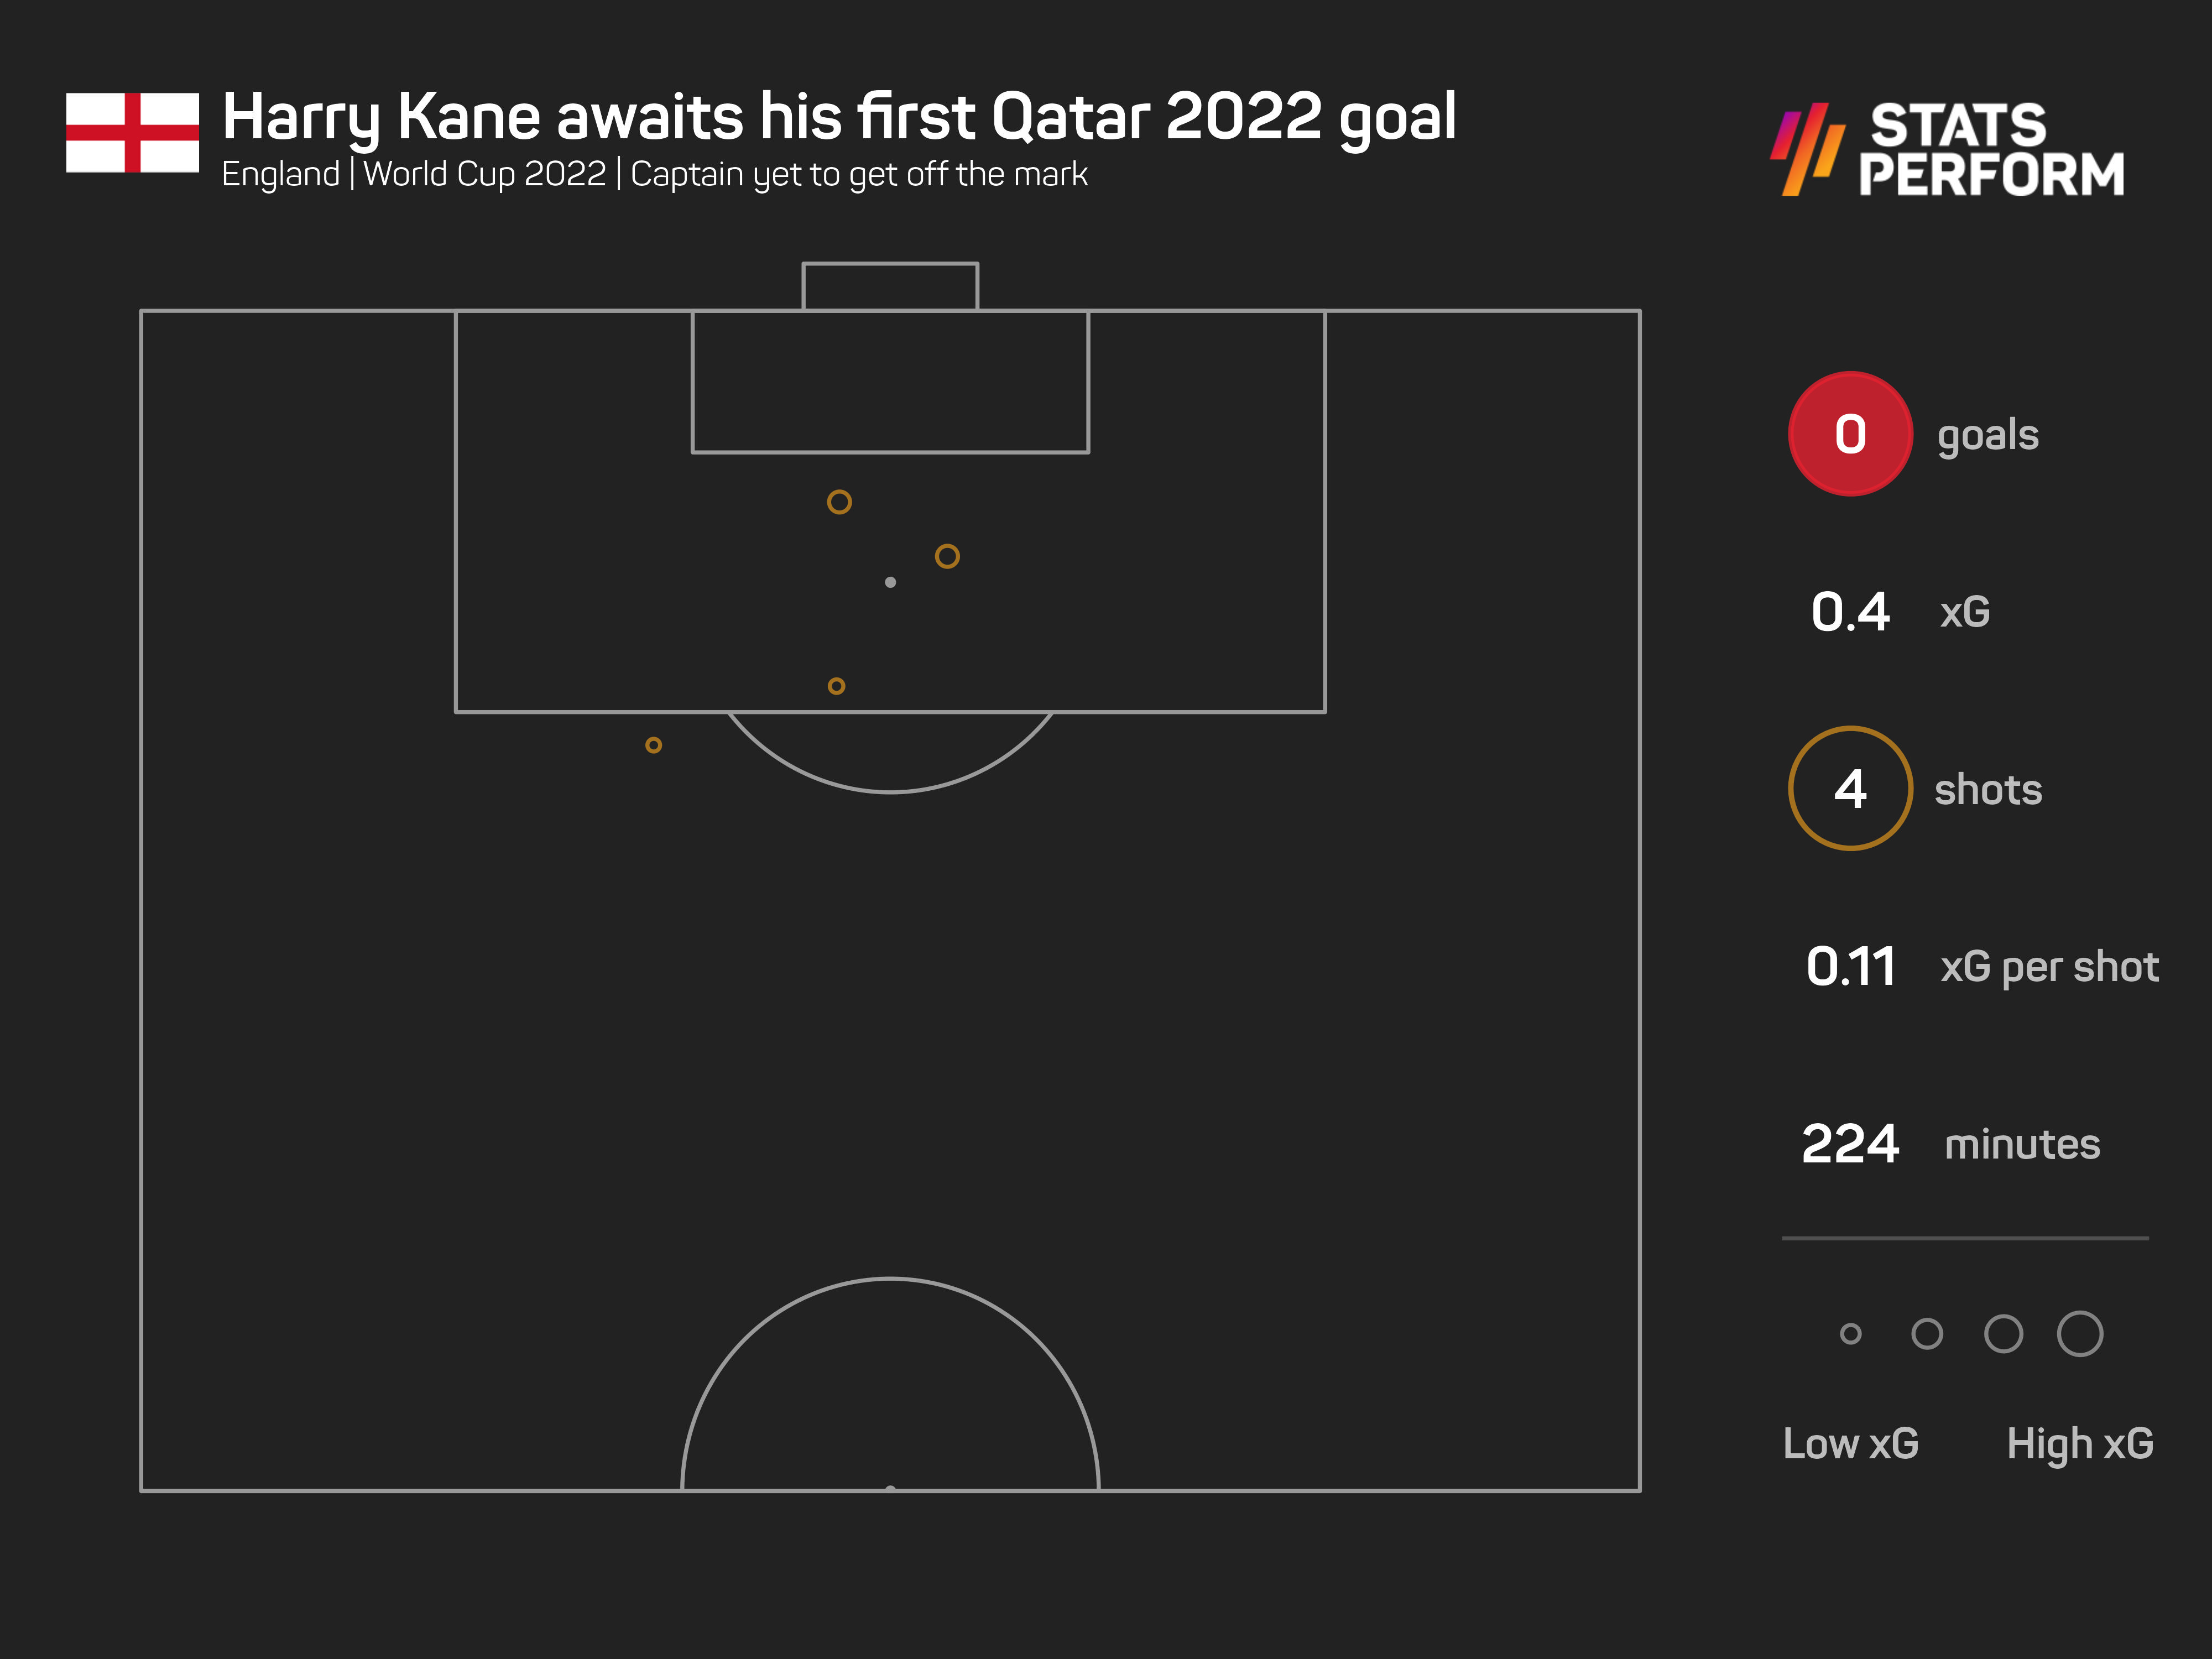Click the 224 minutes value
The height and width of the screenshot is (1659, 2212).
pos(1850,1144)
